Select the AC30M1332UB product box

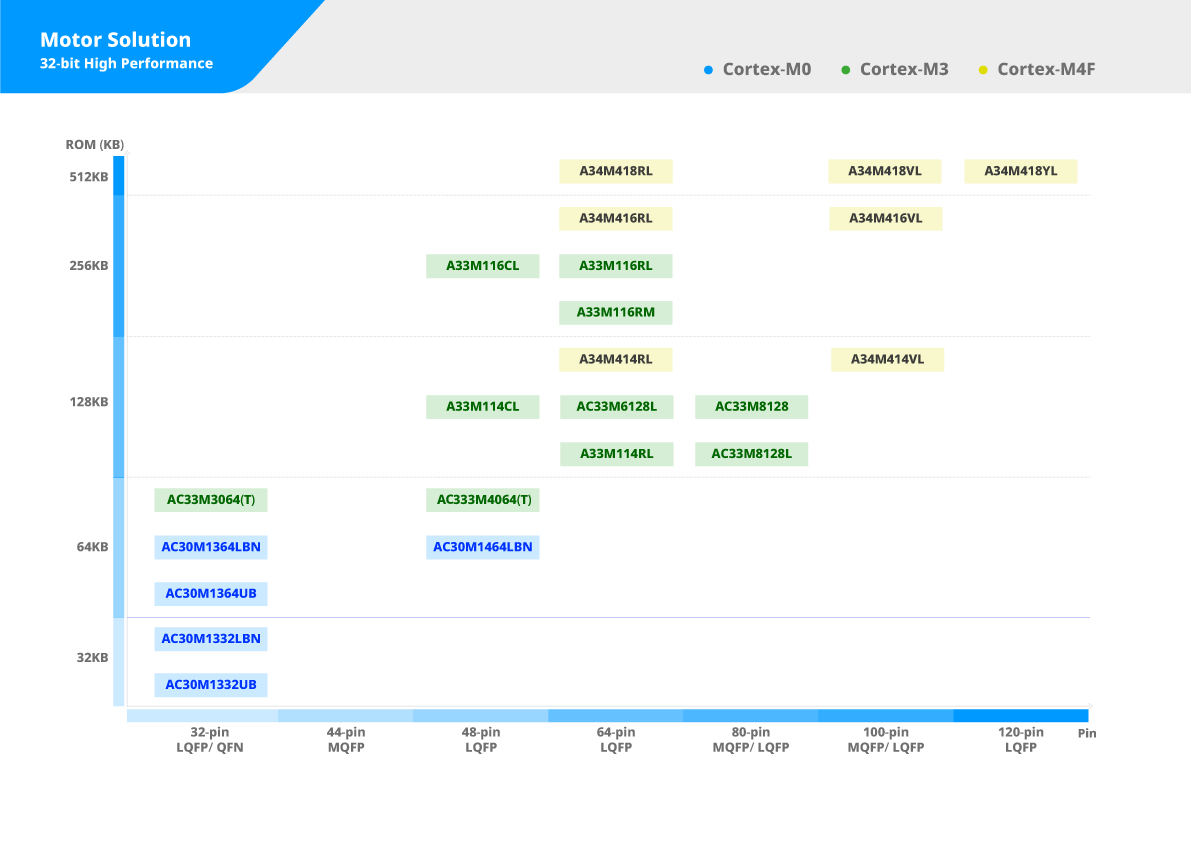(x=211, y=685)
